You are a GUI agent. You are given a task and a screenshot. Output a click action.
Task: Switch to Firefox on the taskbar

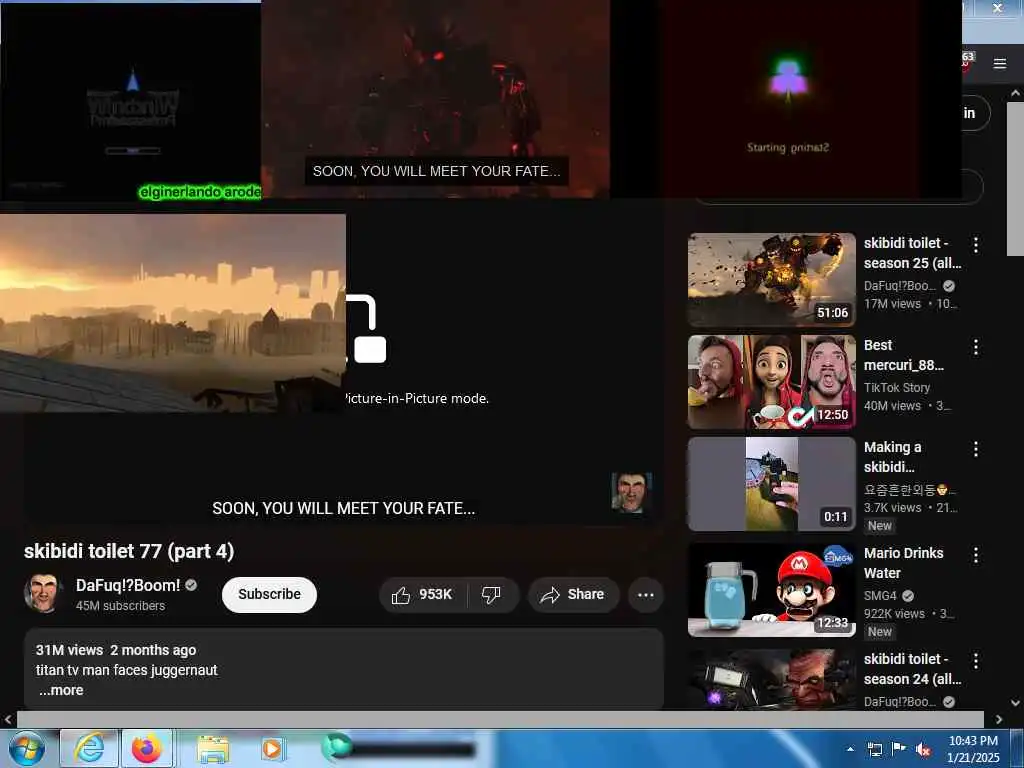pyautogui.click(x=147, y=748)
